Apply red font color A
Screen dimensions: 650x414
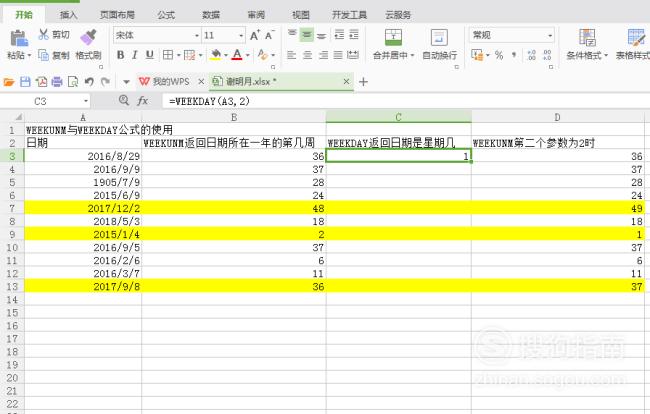[x=237, y=55]
